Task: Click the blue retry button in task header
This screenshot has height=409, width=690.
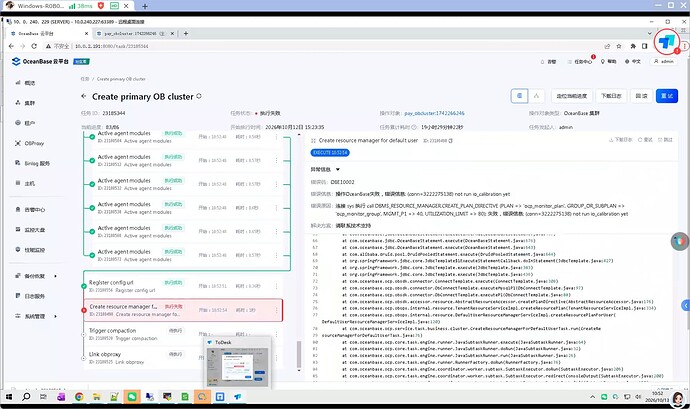Action: click(x=666, y=96)
